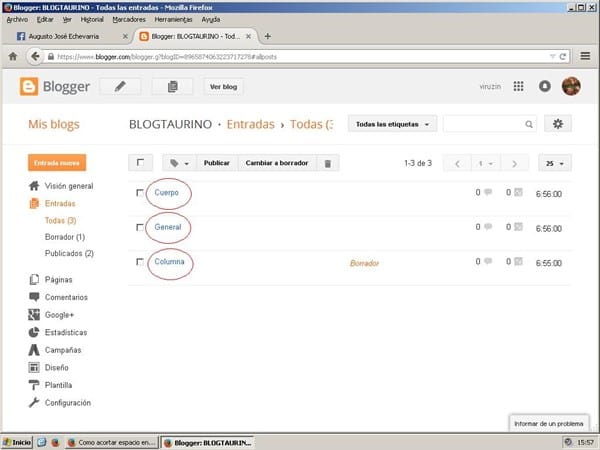600x450 pixels.
Task: Delete selected posts with trash icon
Action: tap(328, 163)
